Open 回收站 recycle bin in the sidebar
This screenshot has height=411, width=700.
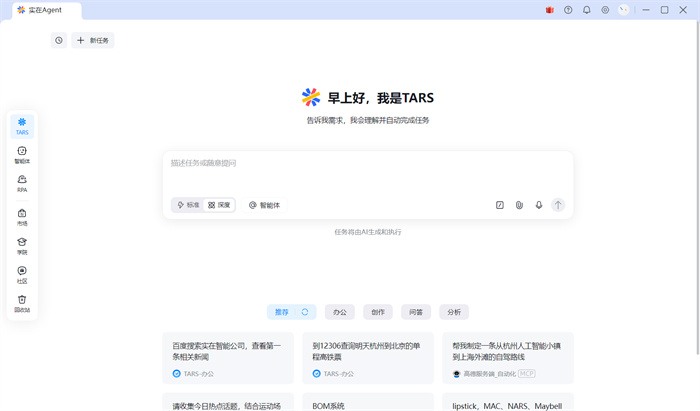[x=22, y=303]
